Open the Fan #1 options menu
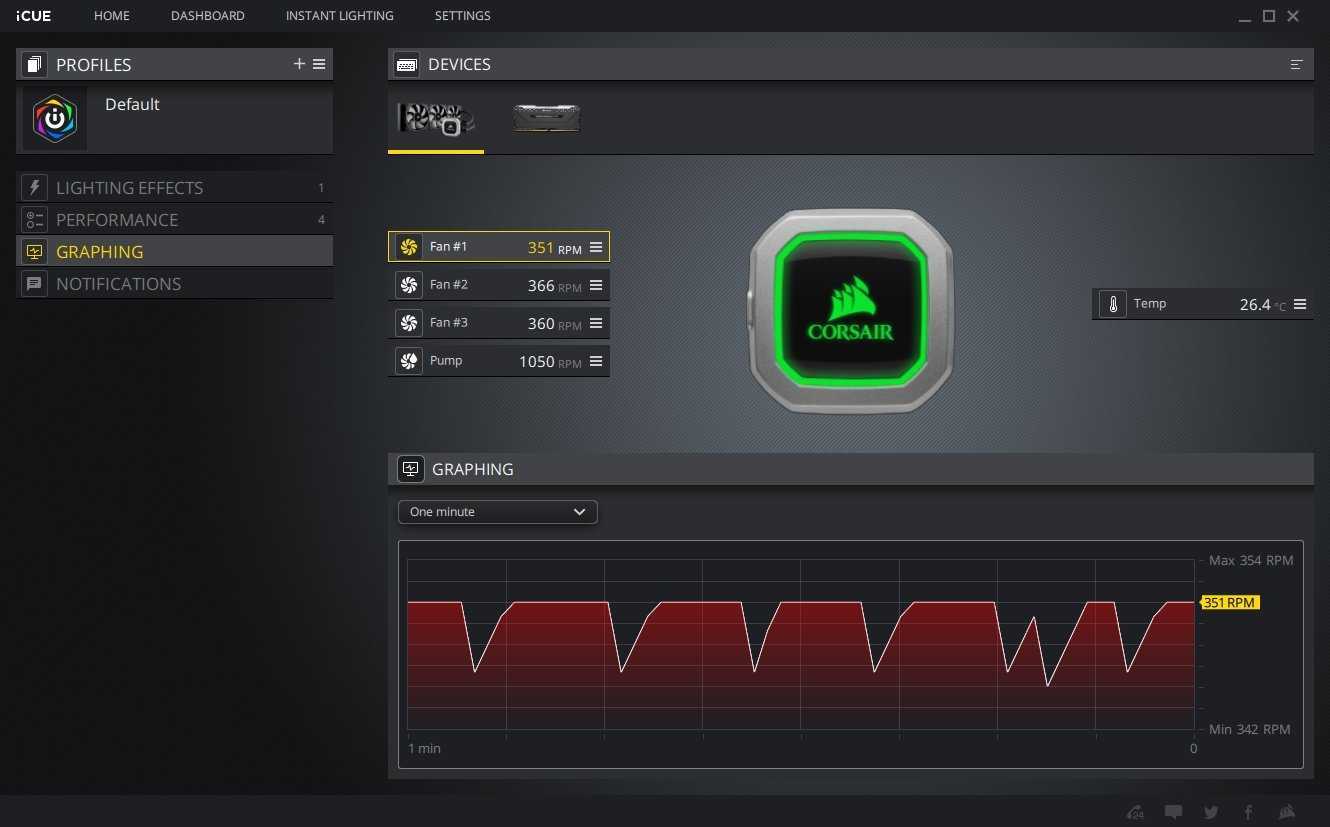 (x=596, y=247)
